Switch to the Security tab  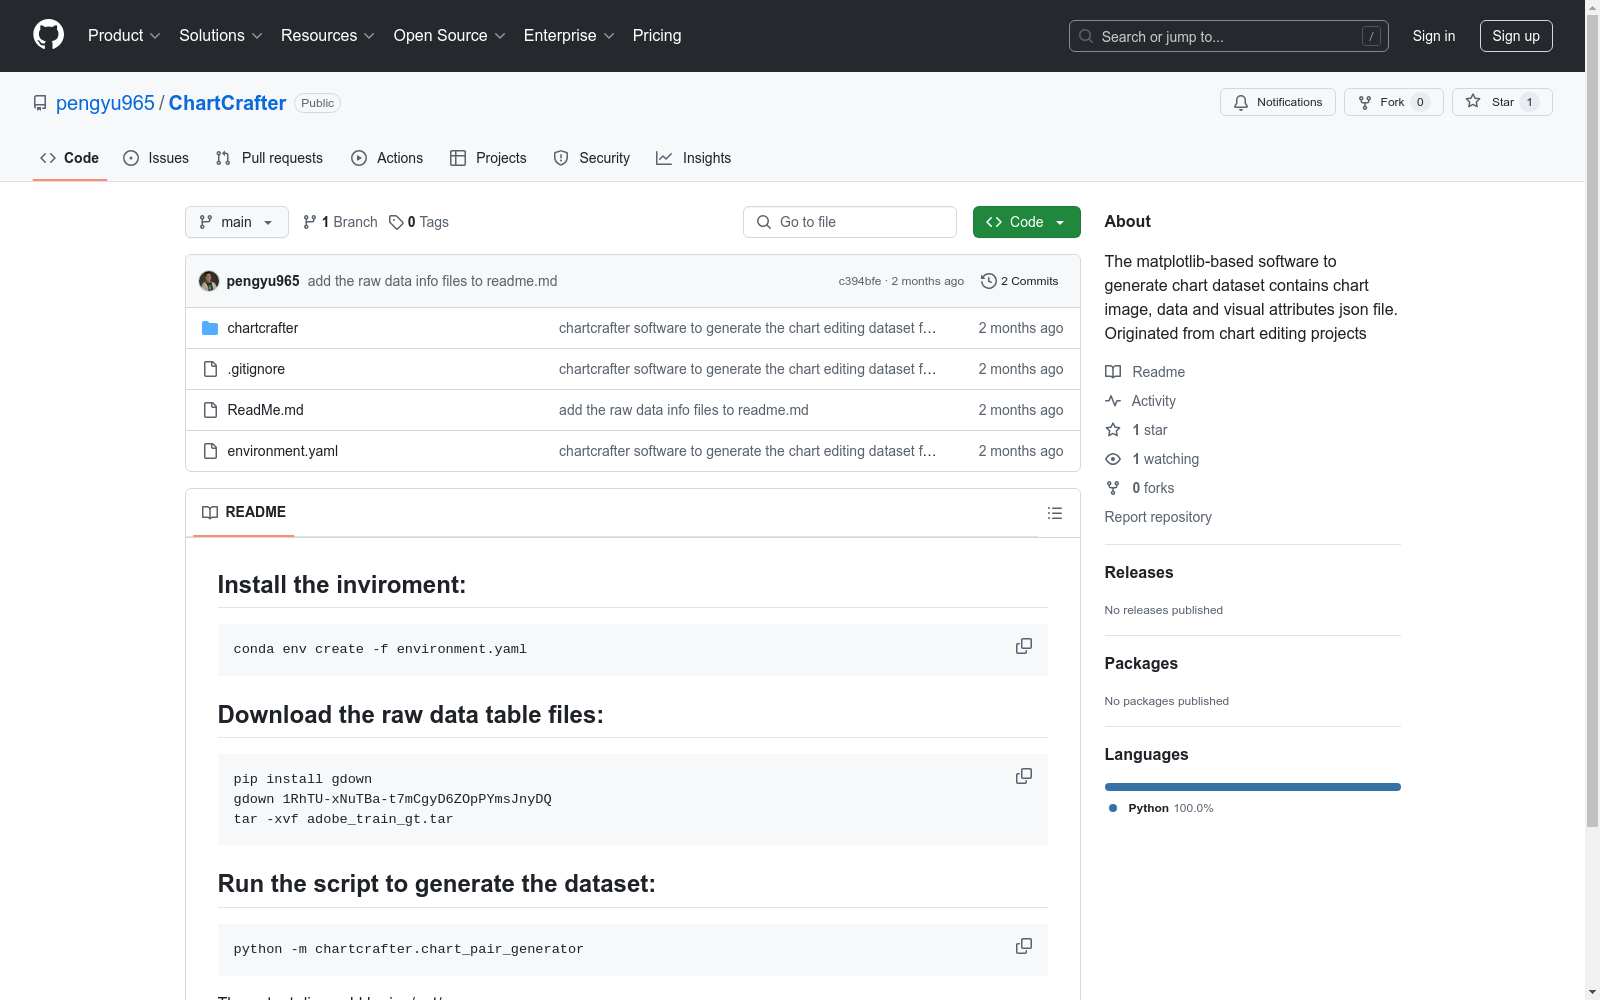coord(592,158)
